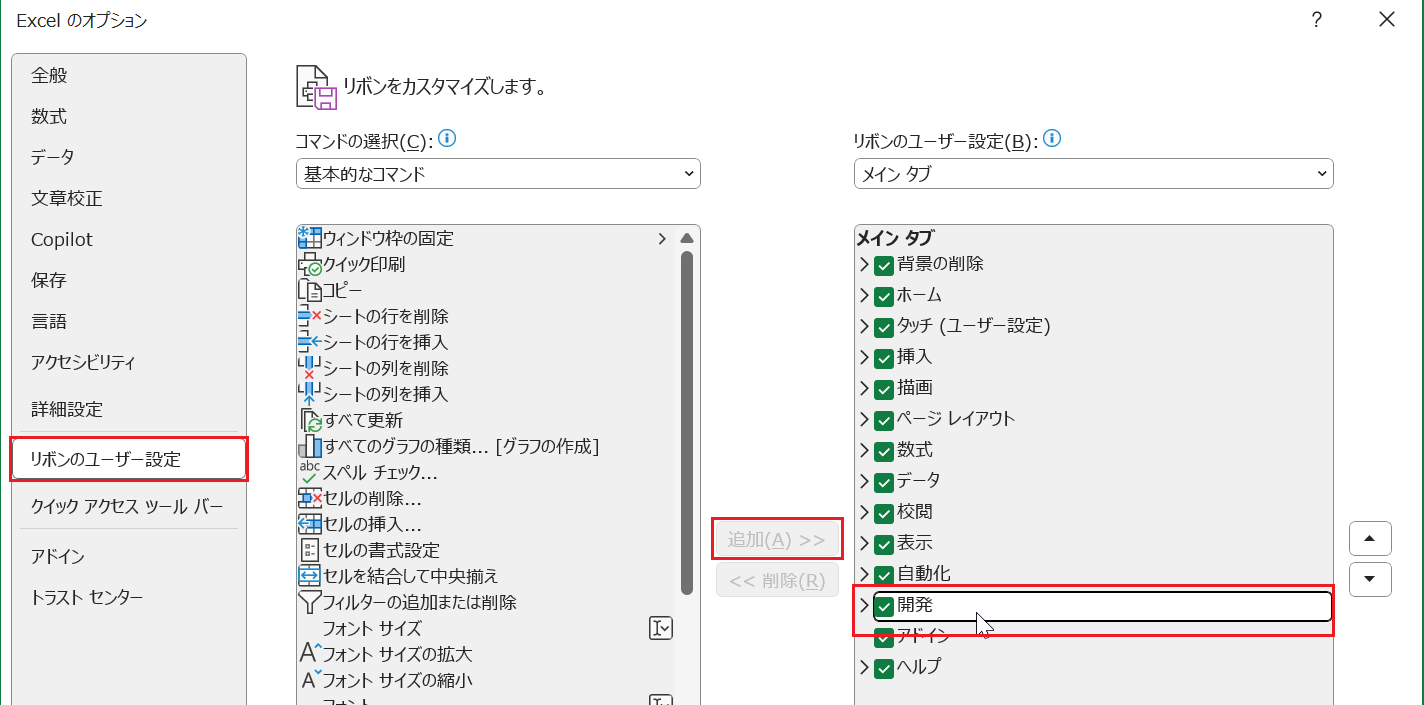
Task: Click the Copy (コピー) command icon
Action: pos(309,291)
